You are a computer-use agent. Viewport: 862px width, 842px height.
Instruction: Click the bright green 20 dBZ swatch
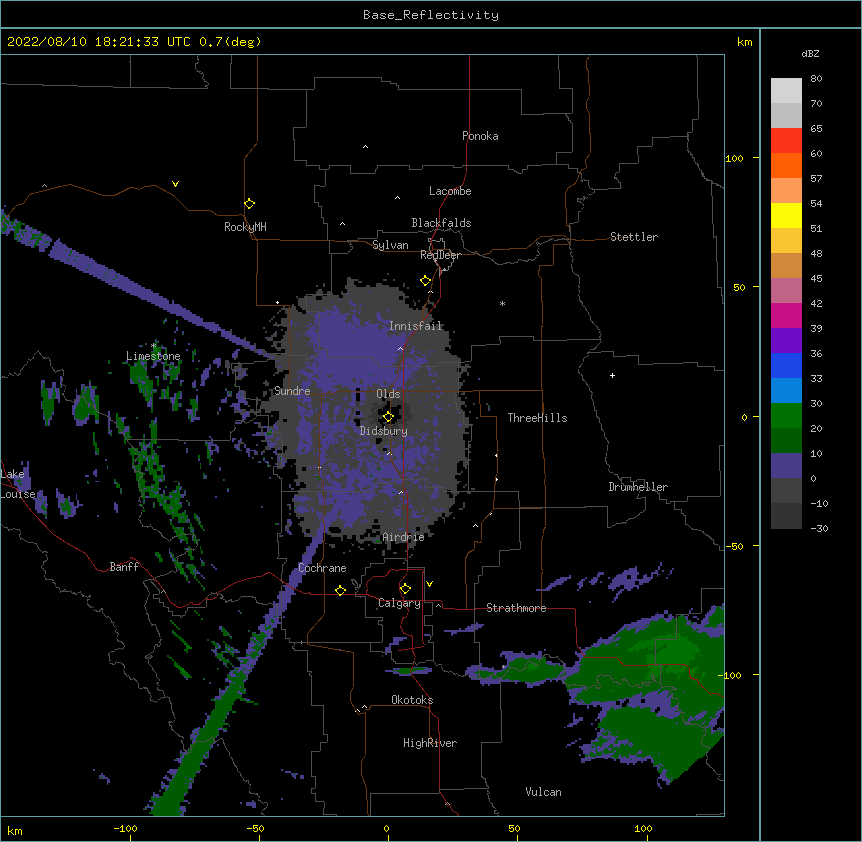click(x=786, y=416)
